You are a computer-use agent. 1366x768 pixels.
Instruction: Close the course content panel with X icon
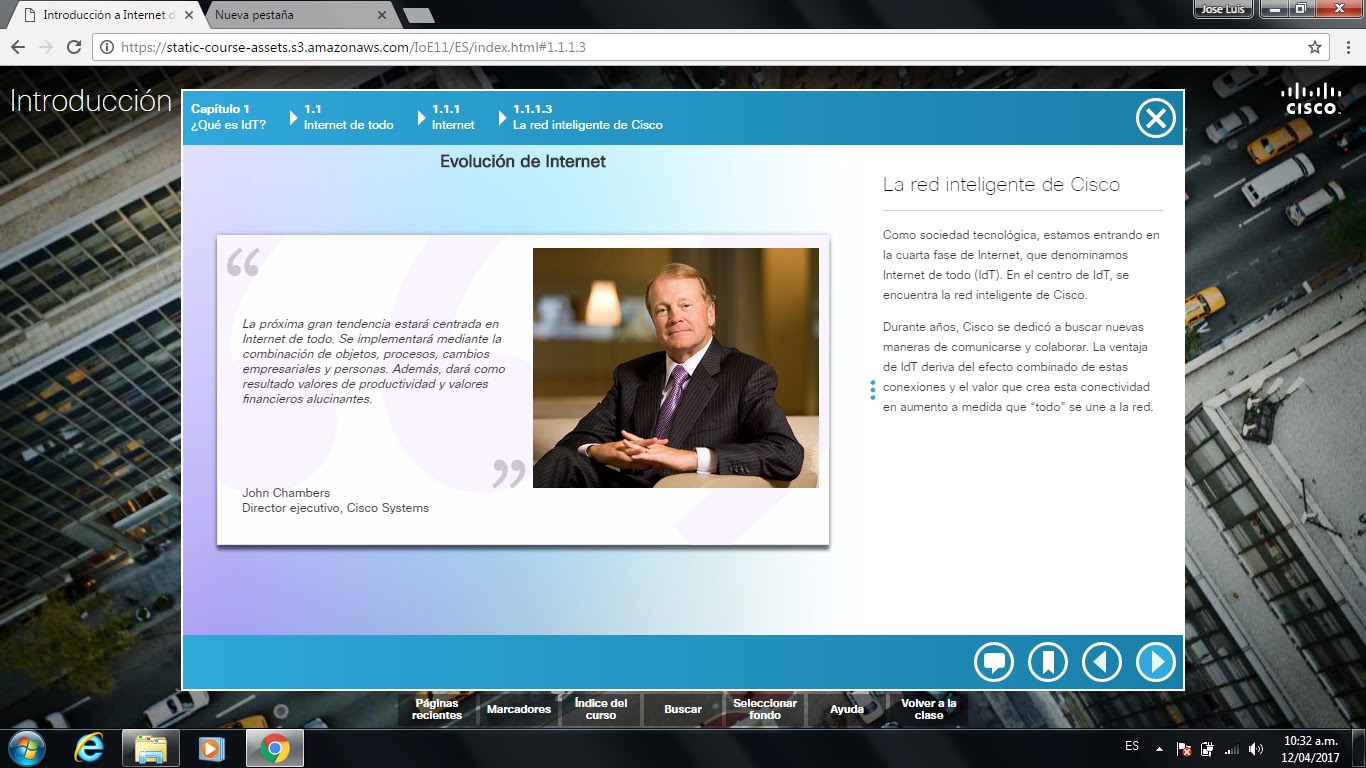(x=1155, y=119)
